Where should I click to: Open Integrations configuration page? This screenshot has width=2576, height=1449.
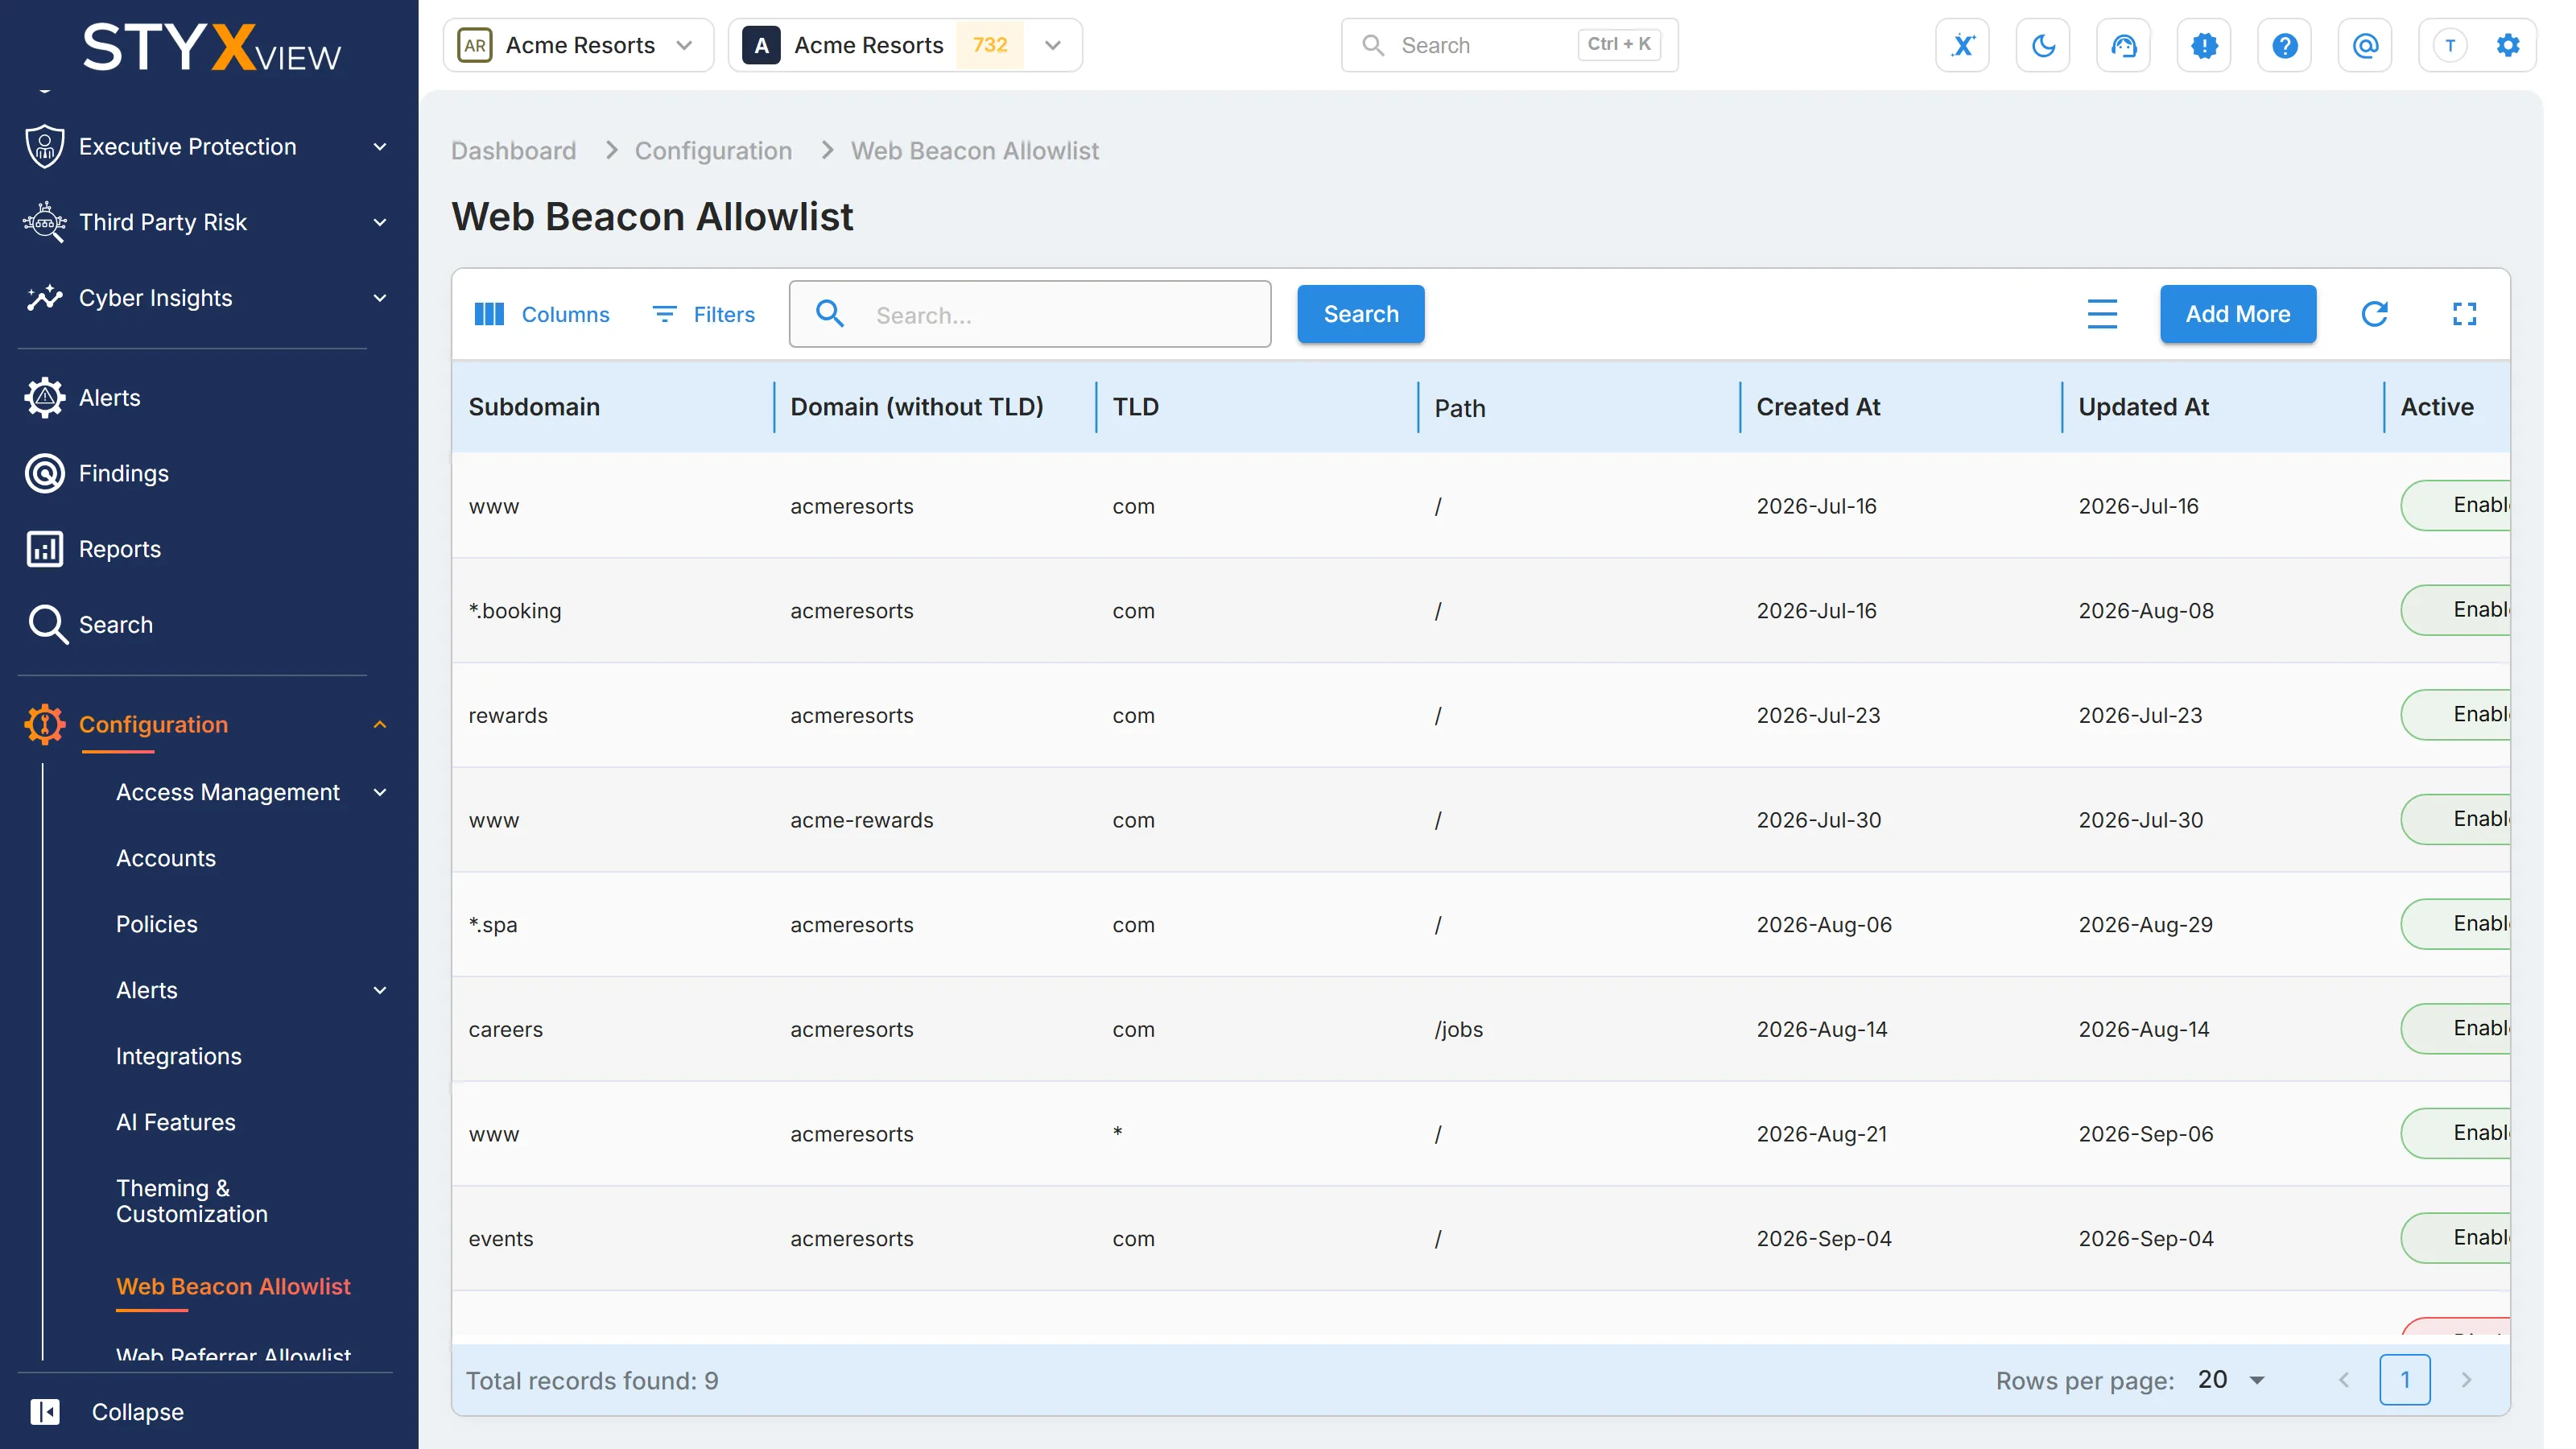coord(179,1056)
